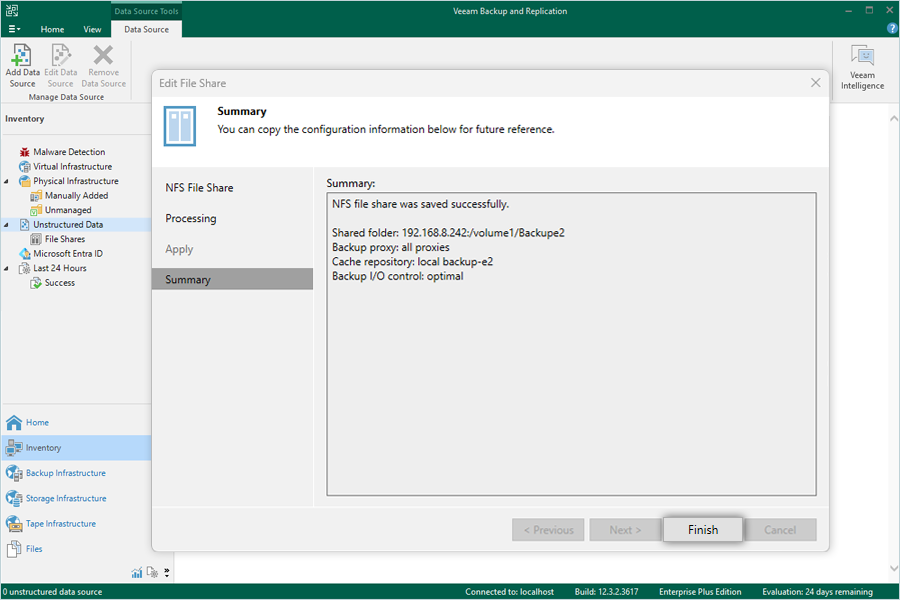Viewport: 900px width, 600px height.
Task: Switch to the View ribbon tab
Action: pyautogui.click(x=92, y=29)
